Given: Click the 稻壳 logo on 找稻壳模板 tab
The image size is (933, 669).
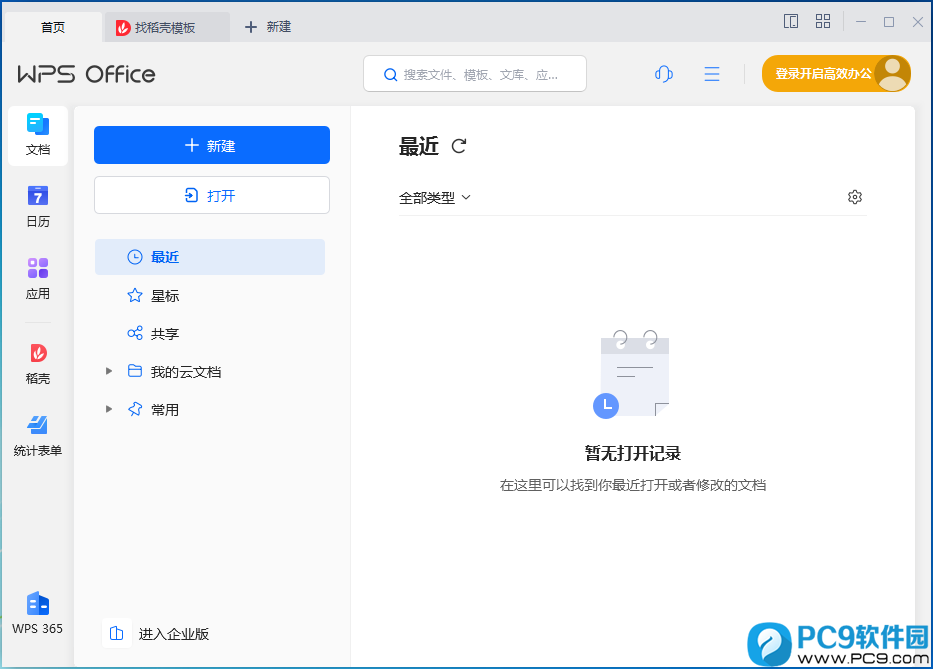Looking at the screenshot, I should 123,27.
